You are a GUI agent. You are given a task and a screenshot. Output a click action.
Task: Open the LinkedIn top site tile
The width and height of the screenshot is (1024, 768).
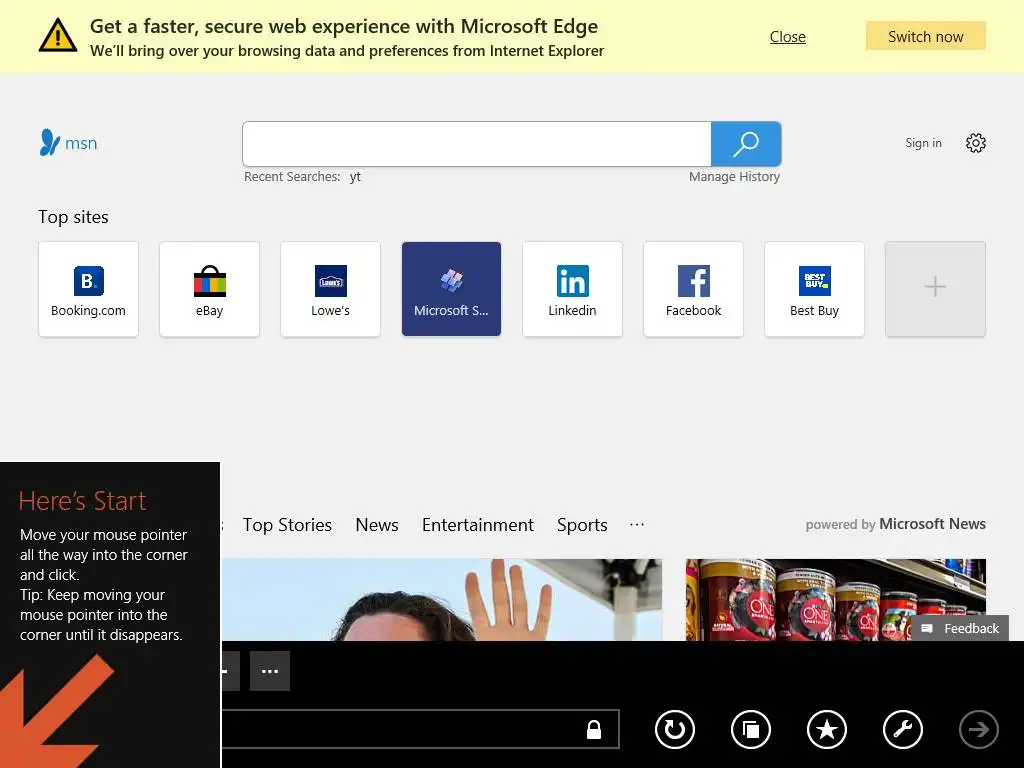(x=572, y=289)
